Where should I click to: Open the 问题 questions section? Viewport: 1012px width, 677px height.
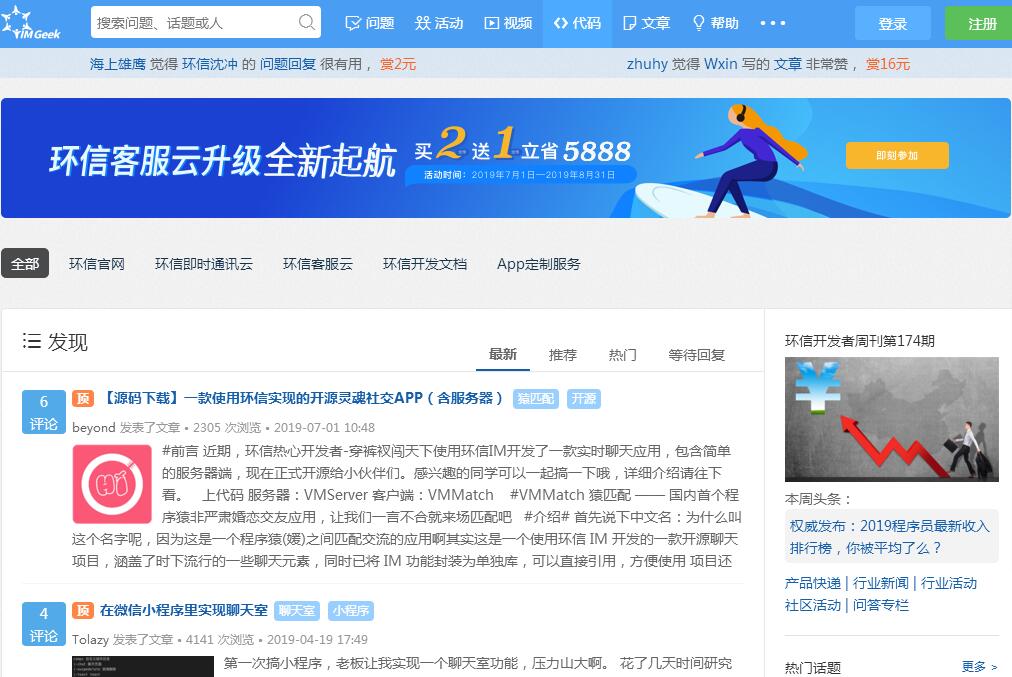[369, 23]
